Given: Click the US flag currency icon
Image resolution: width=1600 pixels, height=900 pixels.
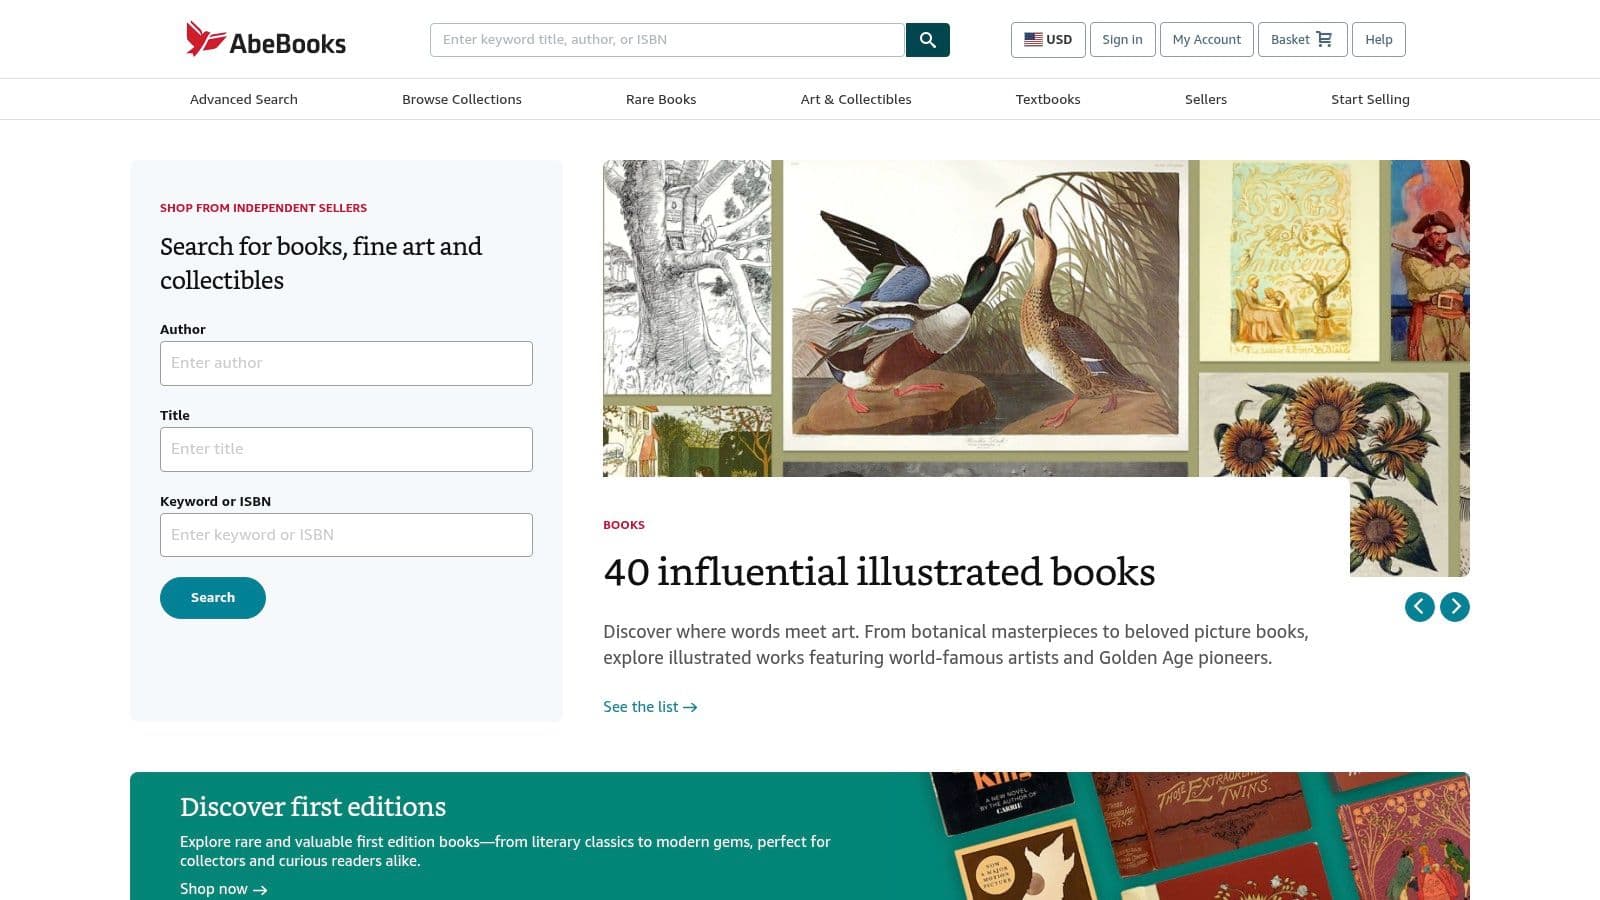Looking at the screenshot, I should [1035, 39].
